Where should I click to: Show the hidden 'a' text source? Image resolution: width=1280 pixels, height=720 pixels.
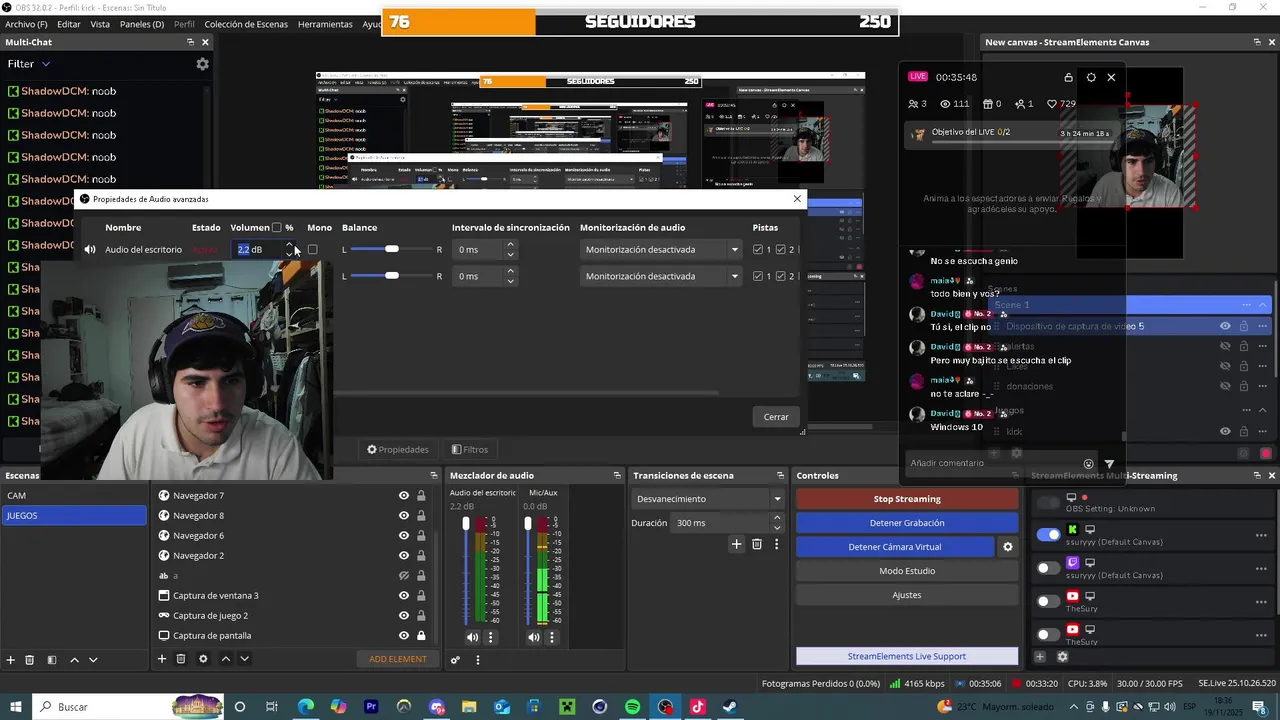tap(404, 576)
